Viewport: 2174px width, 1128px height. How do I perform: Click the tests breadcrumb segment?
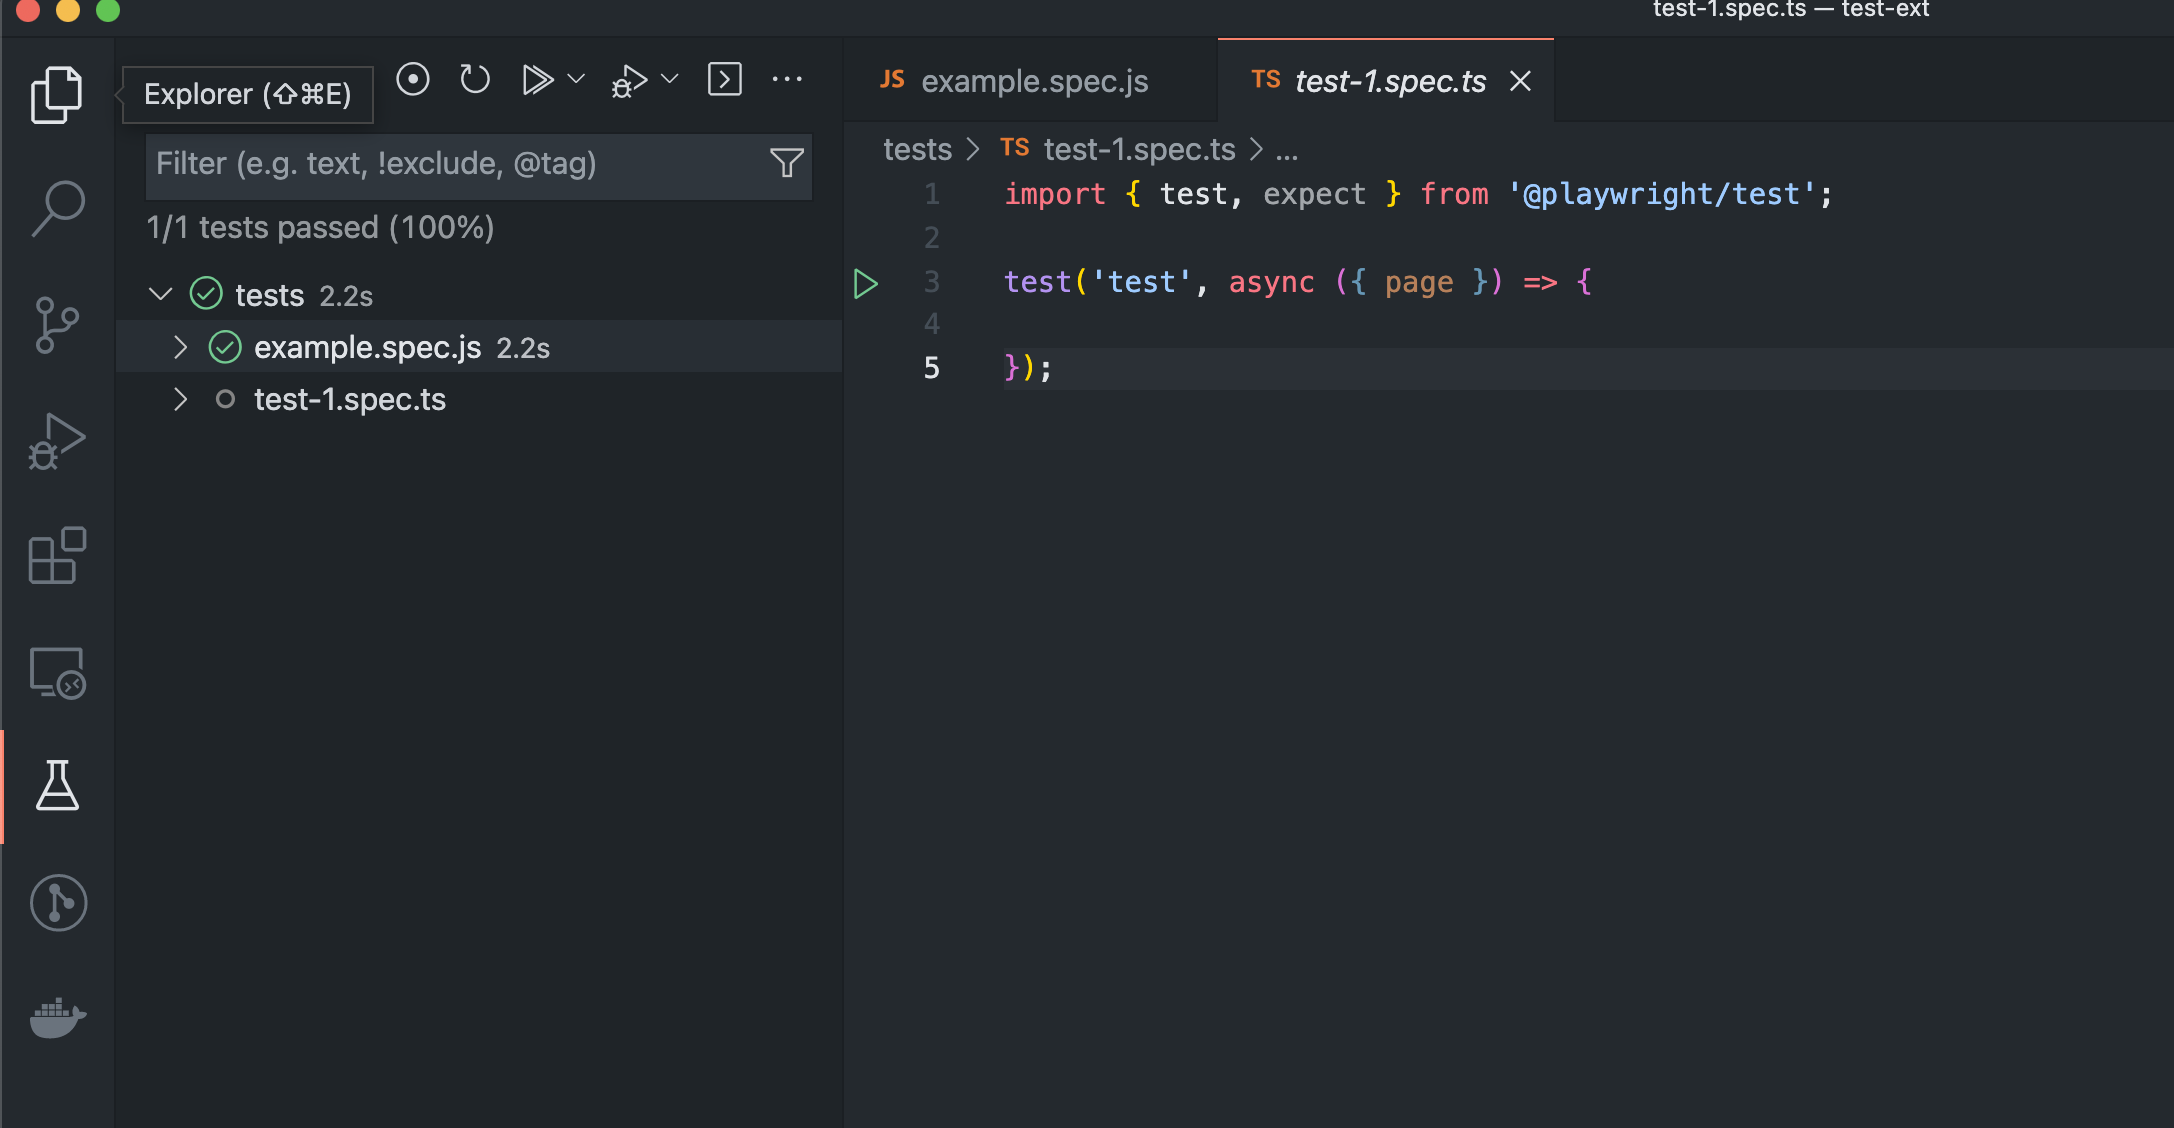tap(917, 150)
